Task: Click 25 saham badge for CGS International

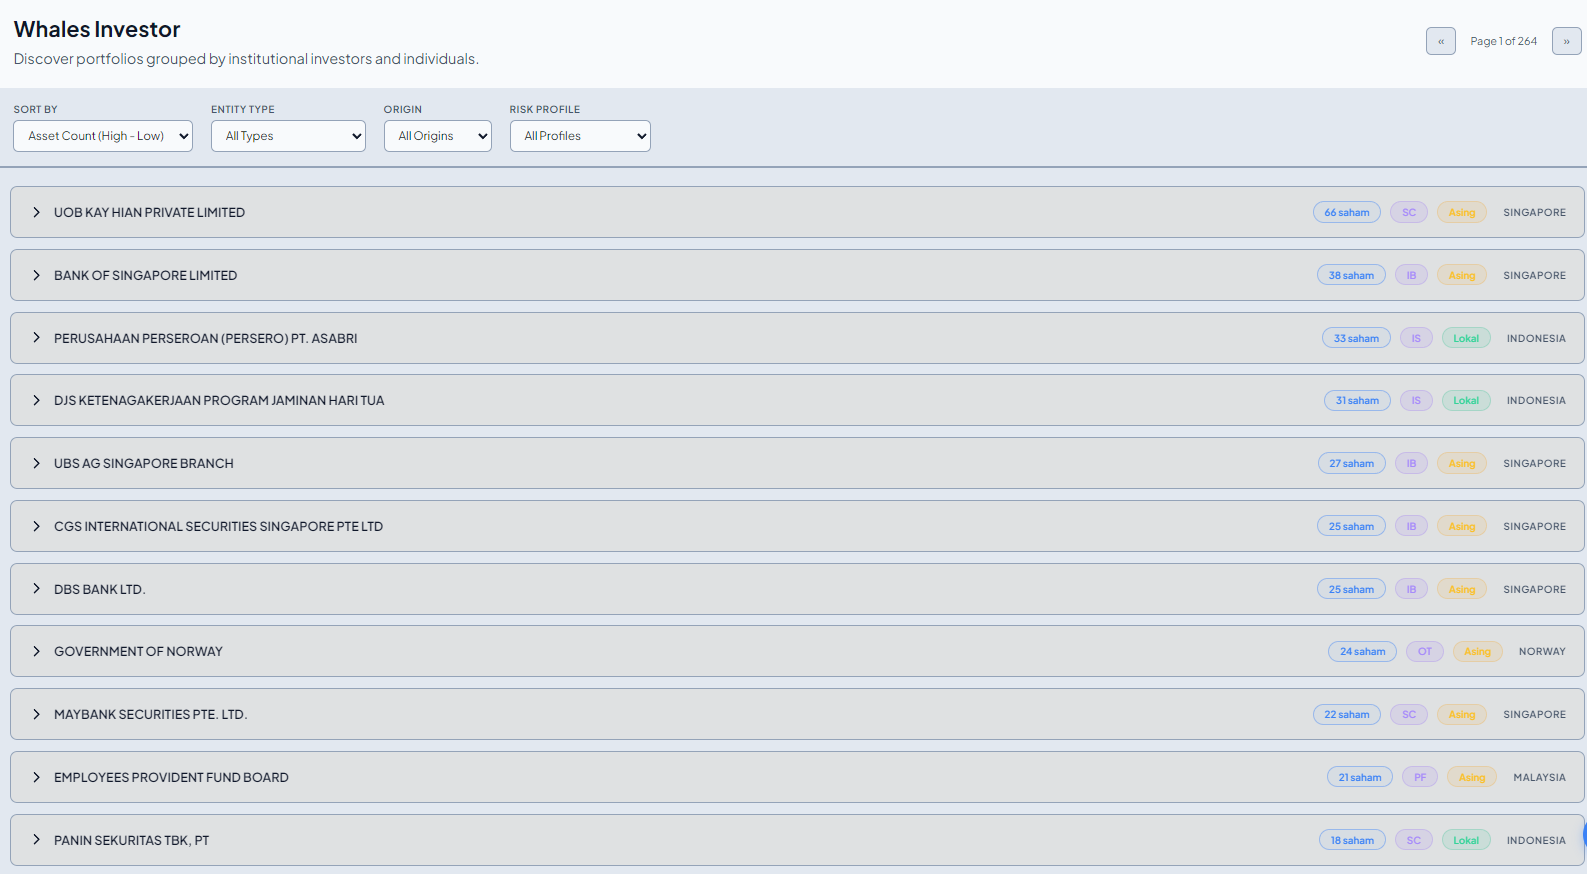Action: pos(1351,526)
